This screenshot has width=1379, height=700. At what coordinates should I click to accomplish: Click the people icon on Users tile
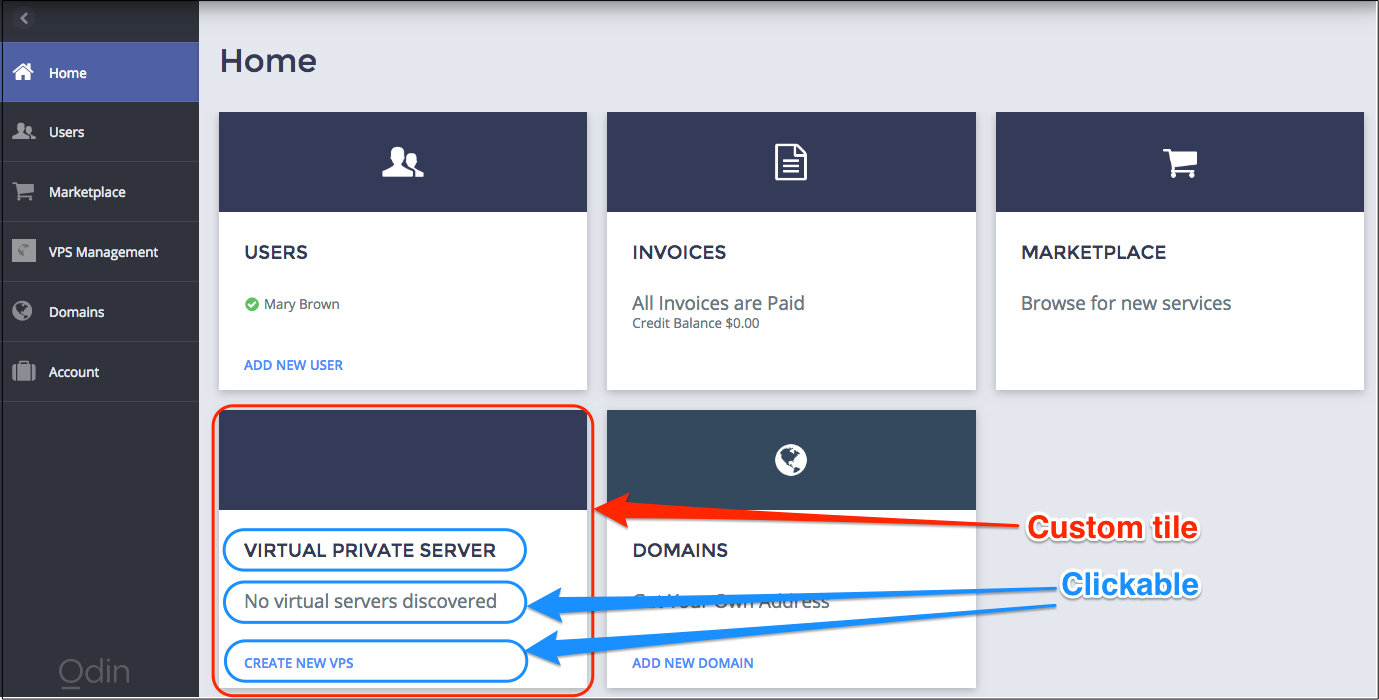tap(402, 162)
